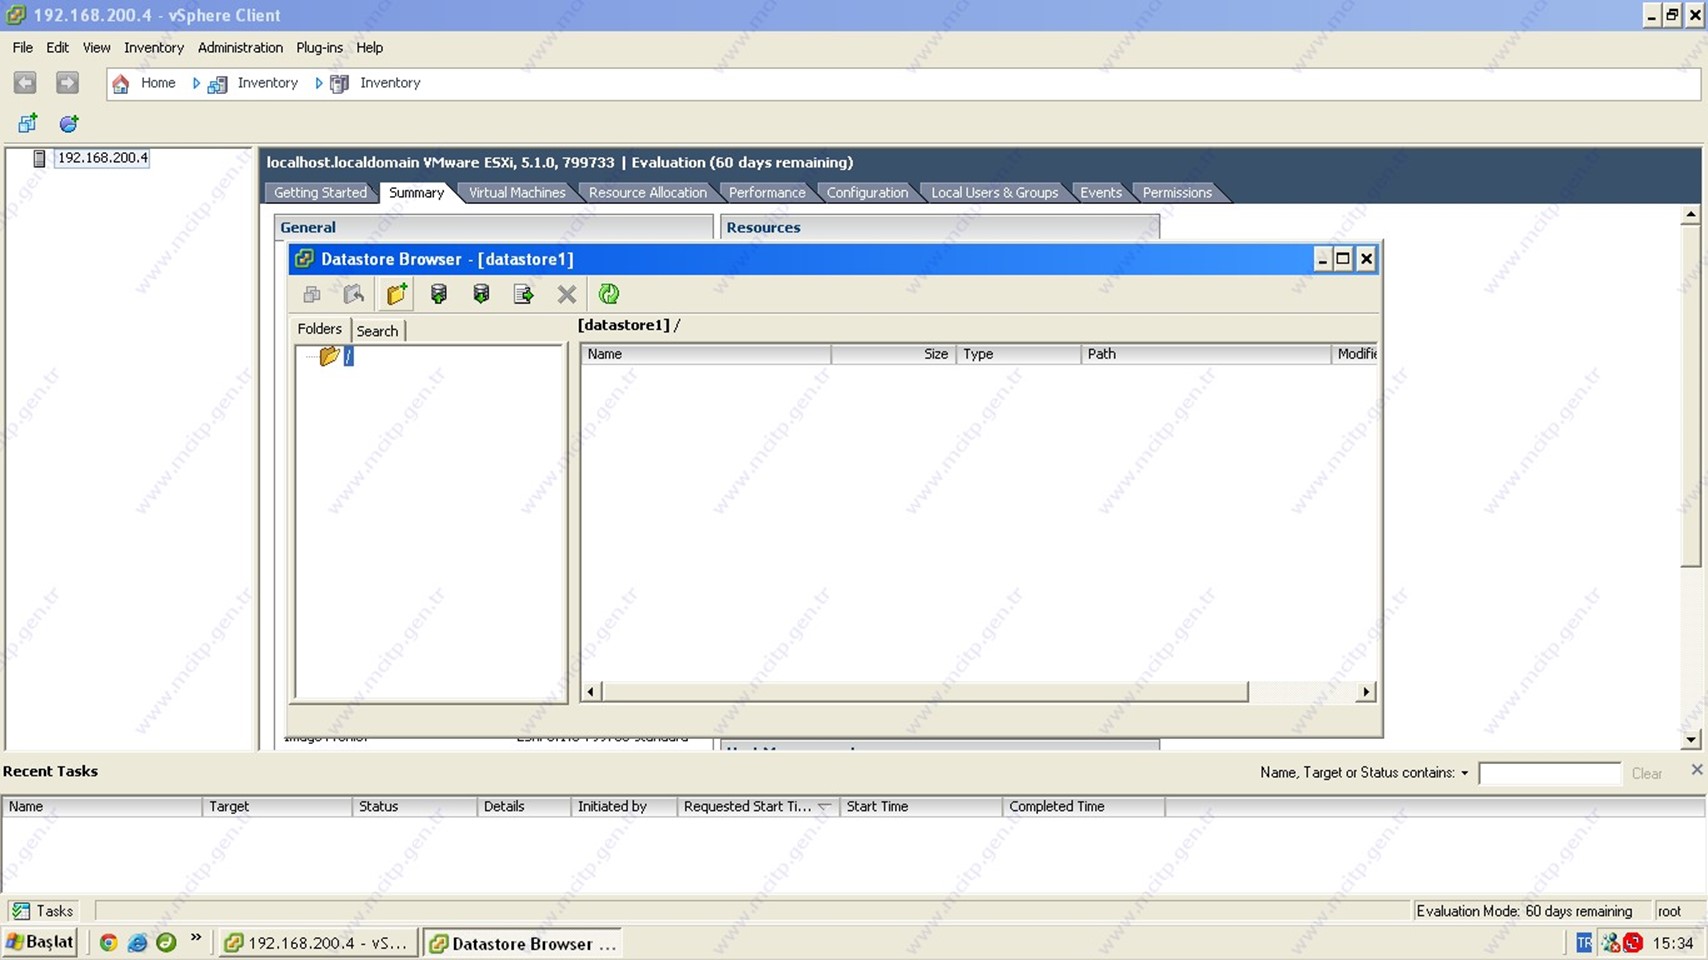
Task: Sort file list by Size column header
Action: [893, 354]
